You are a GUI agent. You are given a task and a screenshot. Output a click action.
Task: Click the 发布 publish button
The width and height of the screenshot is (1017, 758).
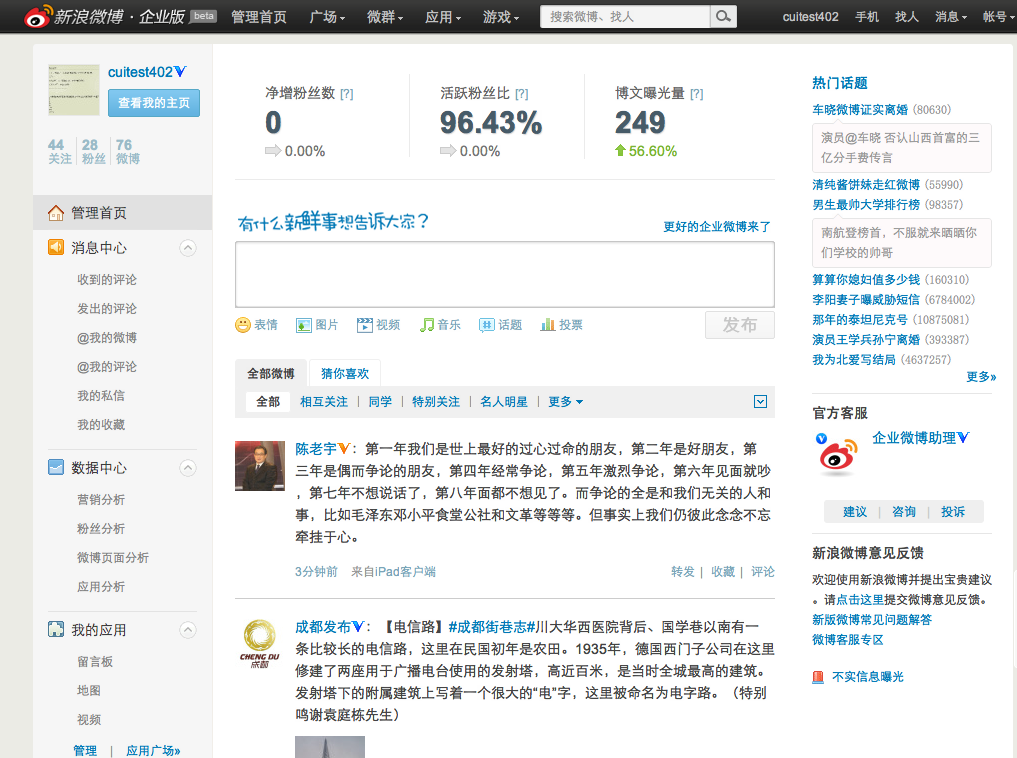pyautogui.click(x=739, y=325)
